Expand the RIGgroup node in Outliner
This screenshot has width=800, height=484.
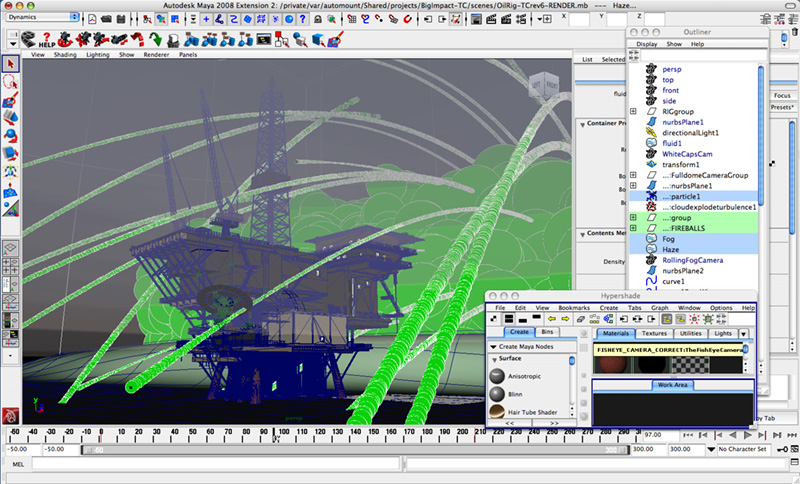tap(633, 111)
